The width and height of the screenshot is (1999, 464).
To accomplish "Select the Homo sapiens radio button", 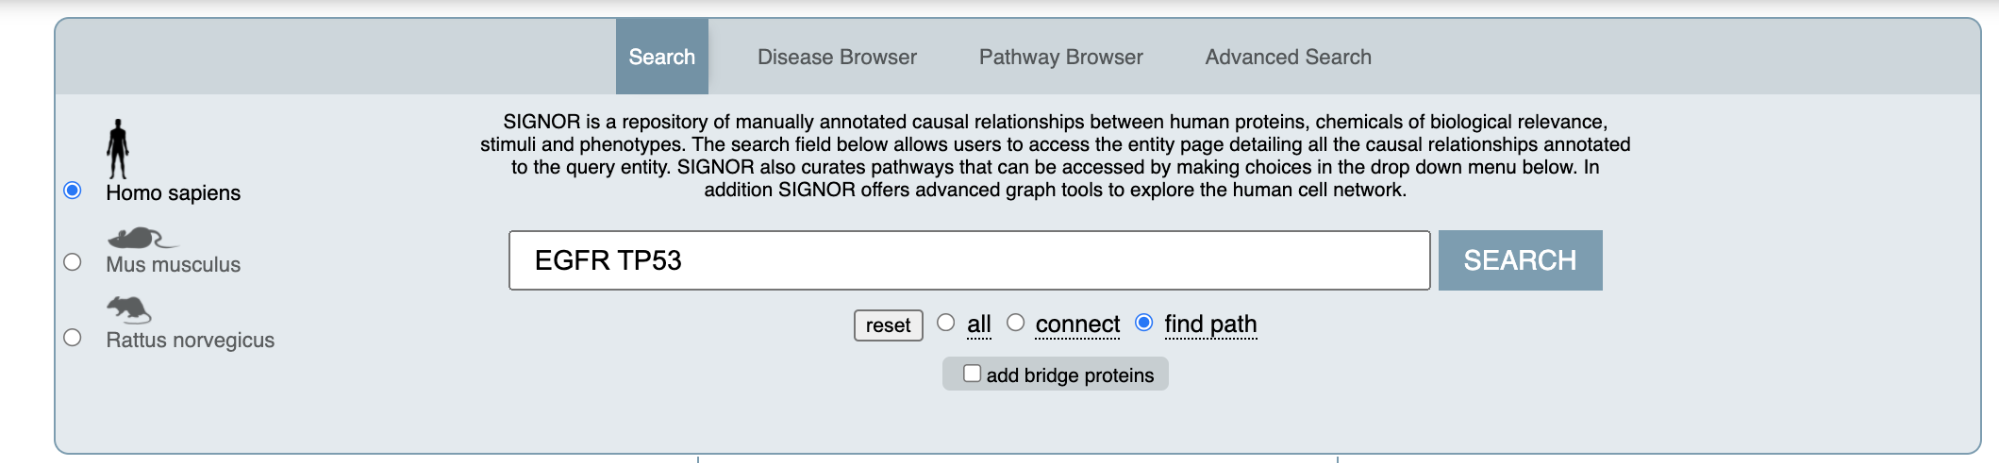I will click(72, 190).
